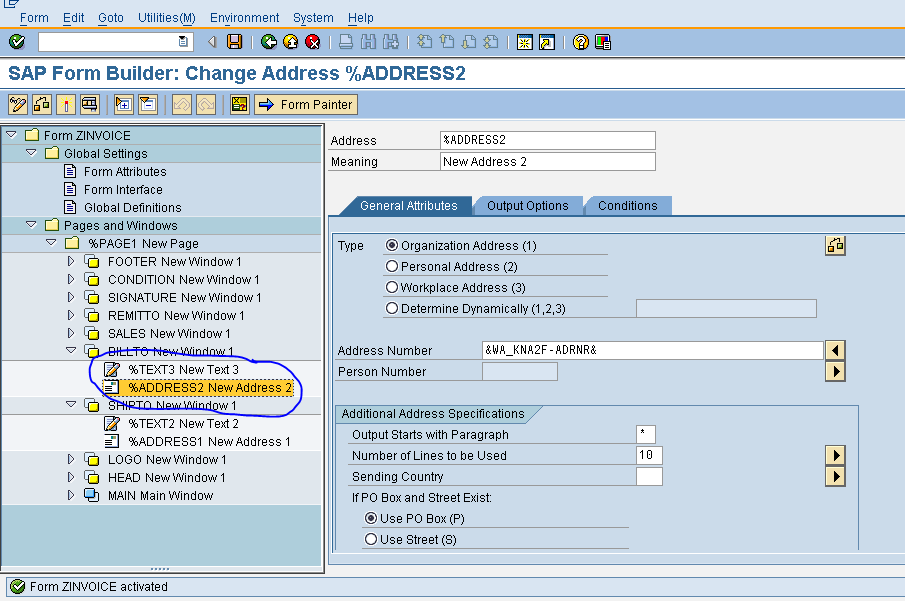
Task: Save the form using the disk icon
Action: click(236, 41)
